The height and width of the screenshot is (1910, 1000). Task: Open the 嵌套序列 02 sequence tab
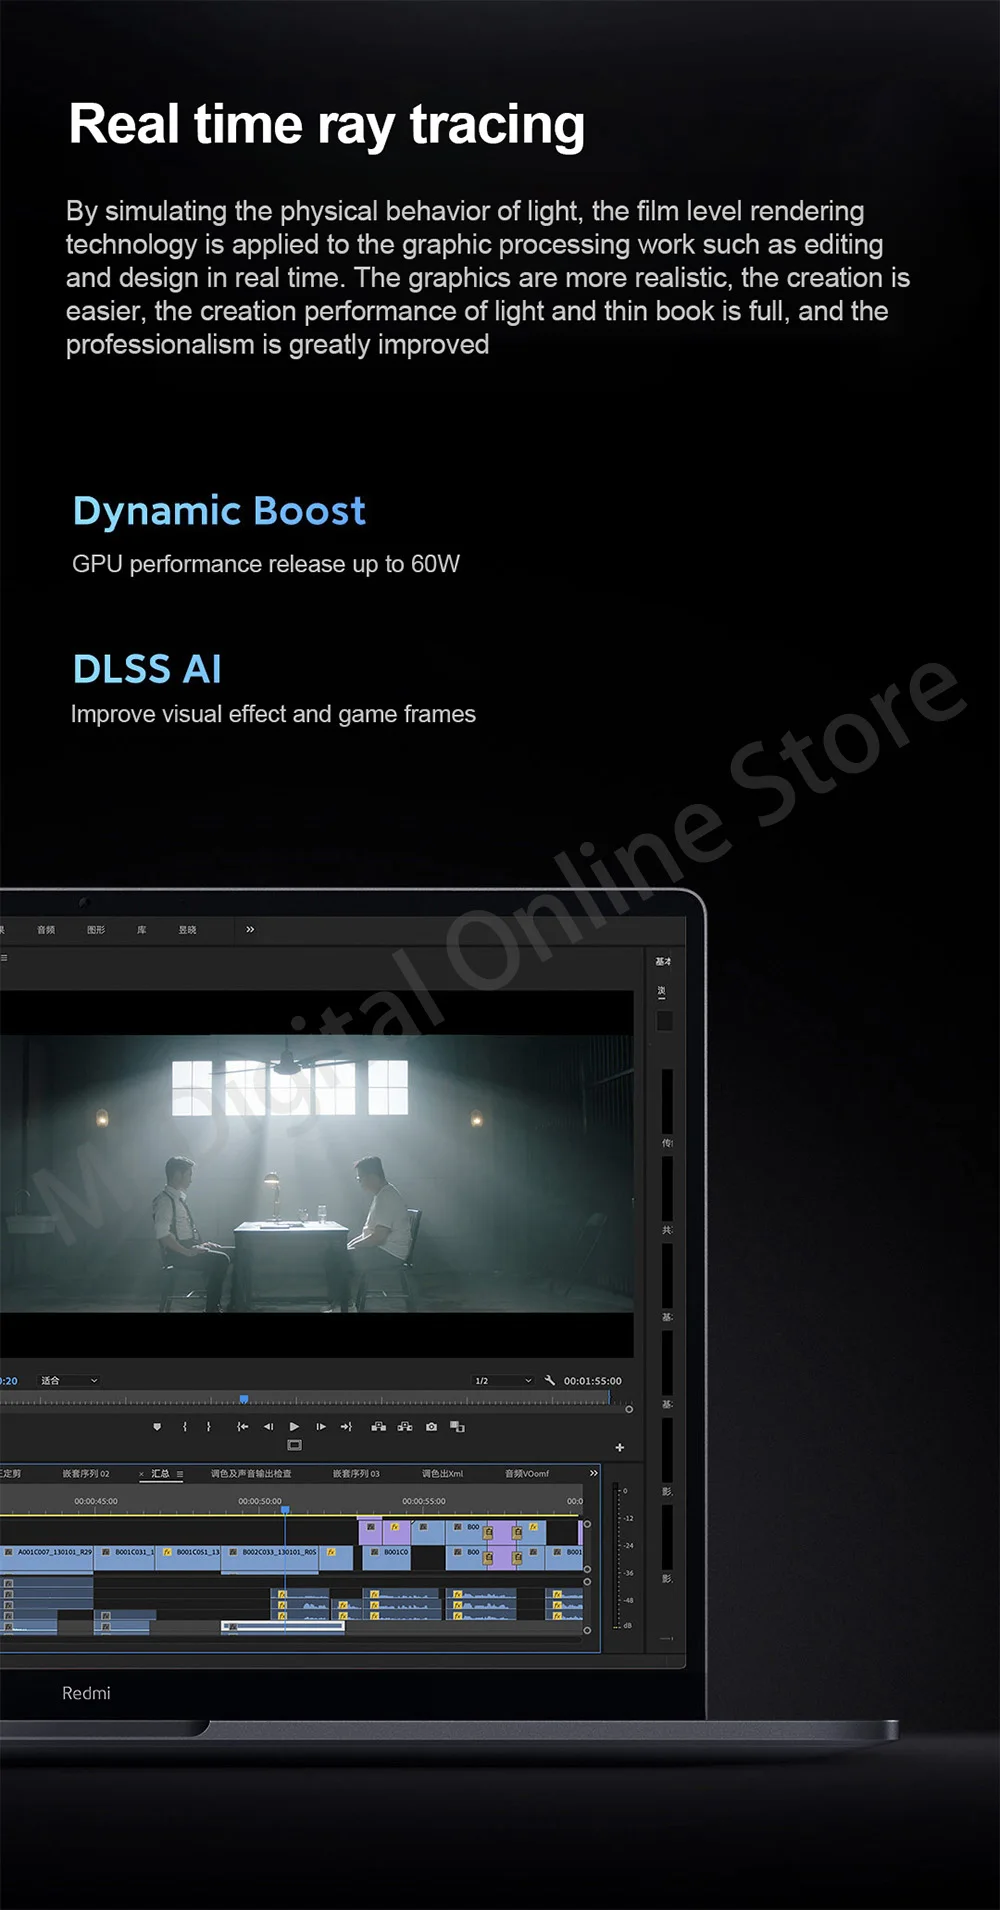click(x=86, y=1473)
